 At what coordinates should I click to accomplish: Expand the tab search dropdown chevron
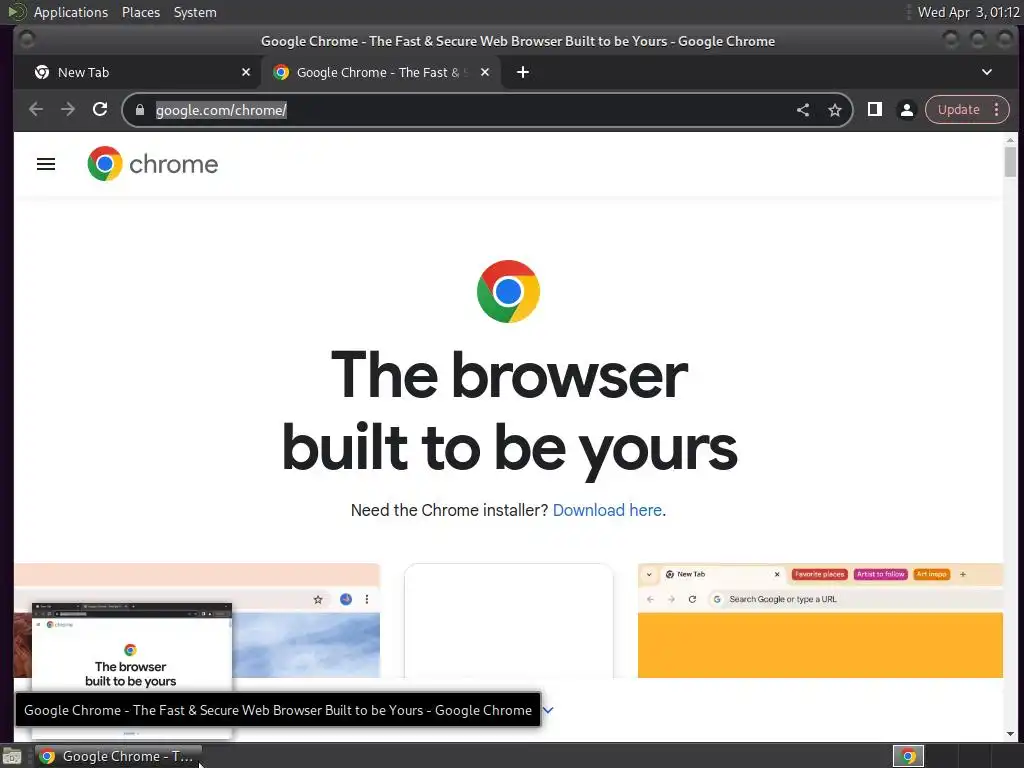point(987,72)
